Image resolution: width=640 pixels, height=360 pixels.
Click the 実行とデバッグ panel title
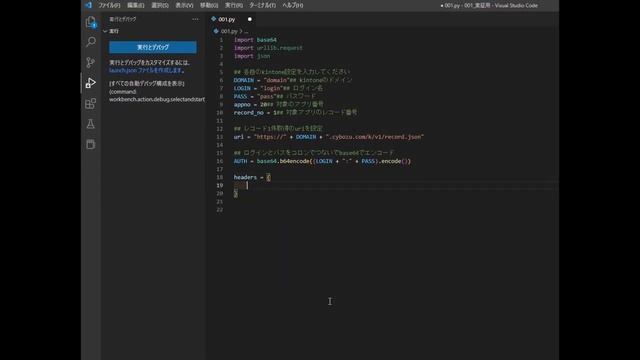click(x=123, y=19)
